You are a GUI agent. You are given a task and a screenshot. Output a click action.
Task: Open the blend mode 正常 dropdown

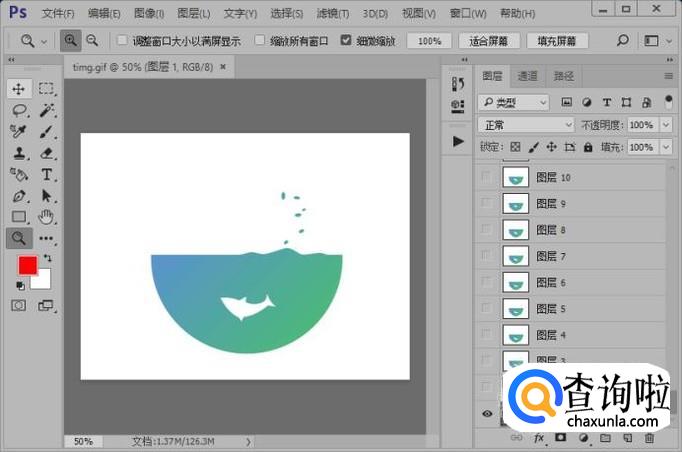[x=525, y=125]
